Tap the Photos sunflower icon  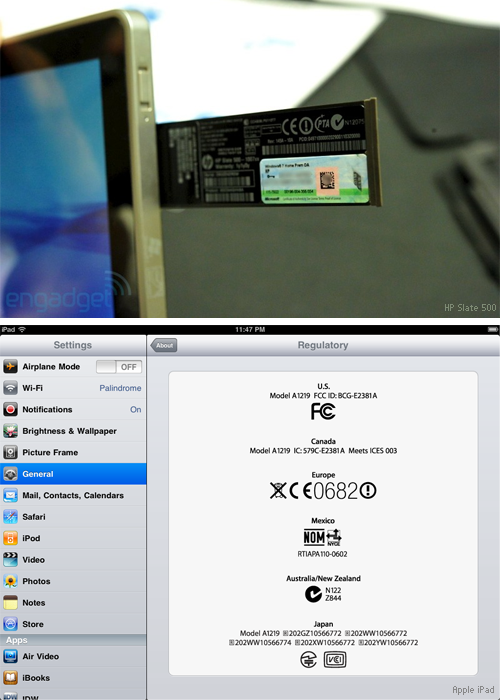(10, 581)
